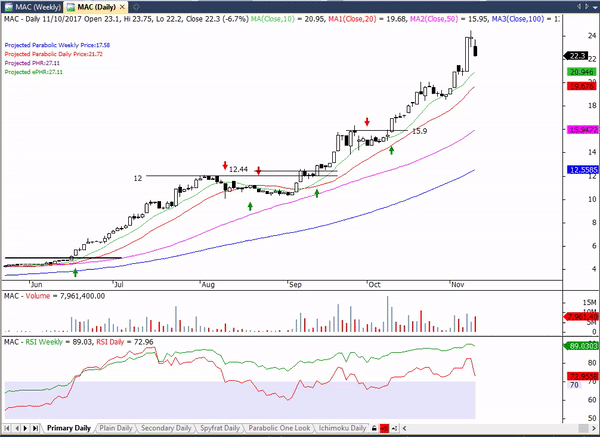Click the red 72.9558 RSI tag
Image resolution: width=600 pixels, height=437 pixels.
582,377
